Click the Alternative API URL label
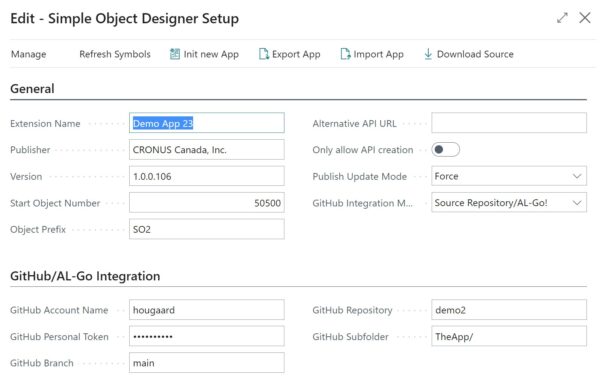The width and height of the screenshot is (600, 384). pos(354,124)
